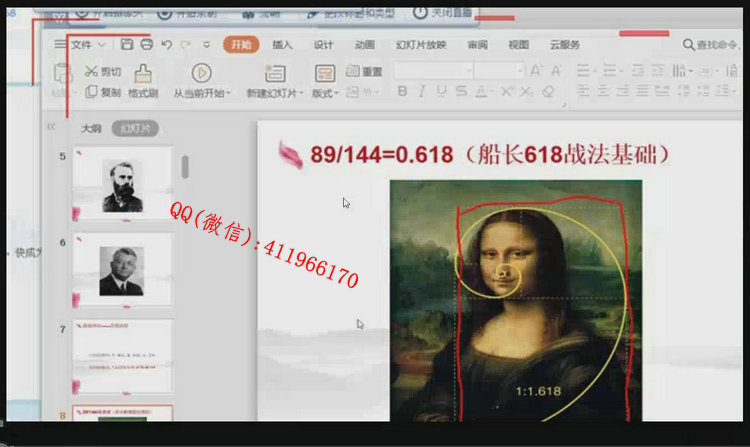Toggle italic formatting
This screenshot has height=447, width=750.
[x=421, y=91]
